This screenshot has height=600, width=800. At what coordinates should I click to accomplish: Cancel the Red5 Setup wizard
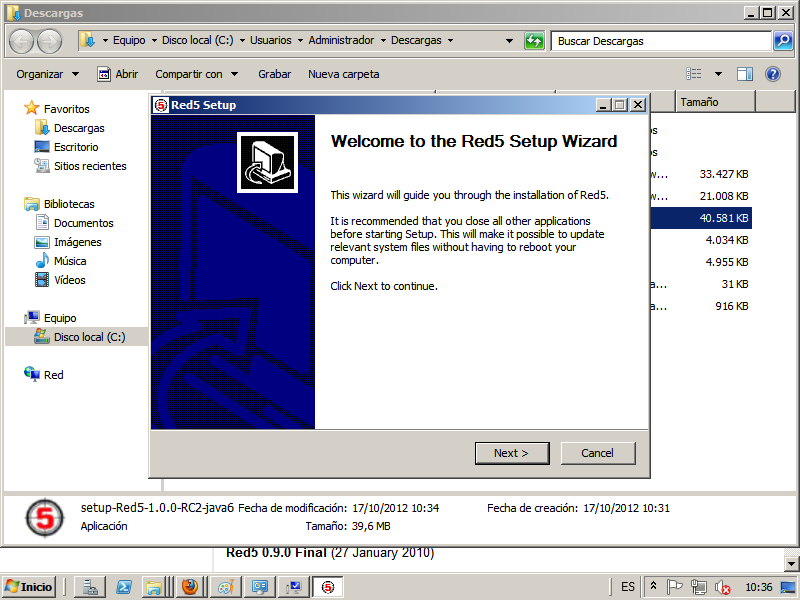(x=598, y=453)
